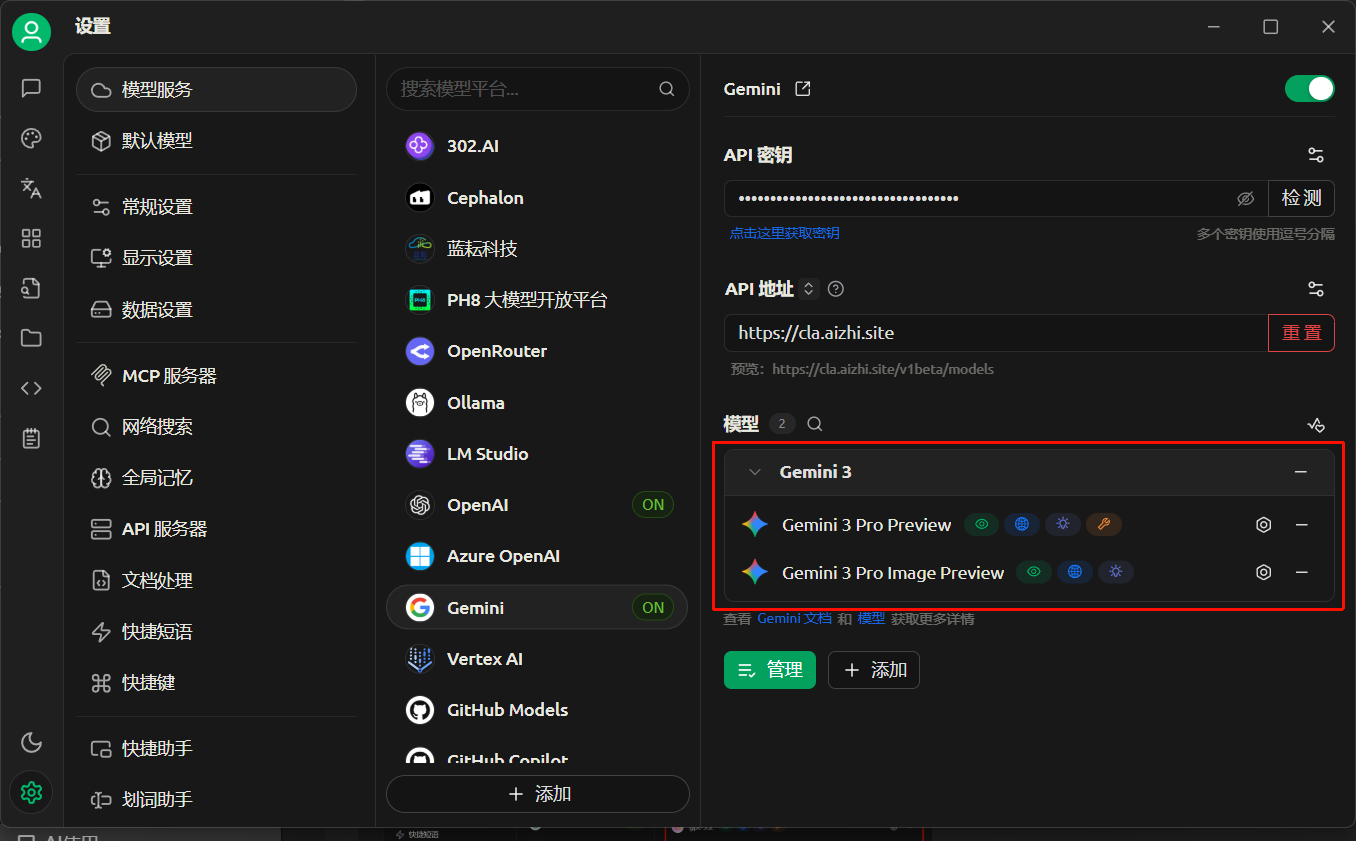Click web globe tag on Gemini 3 Pro Preview
Screen dimensions: 1356x841
tap(1022, 524)
